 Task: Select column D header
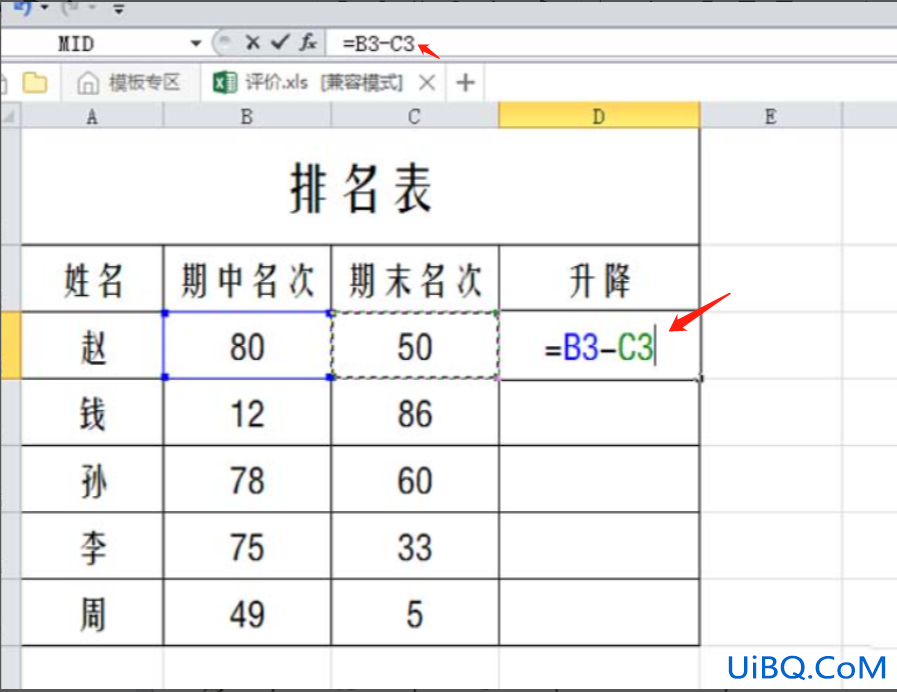599,116
